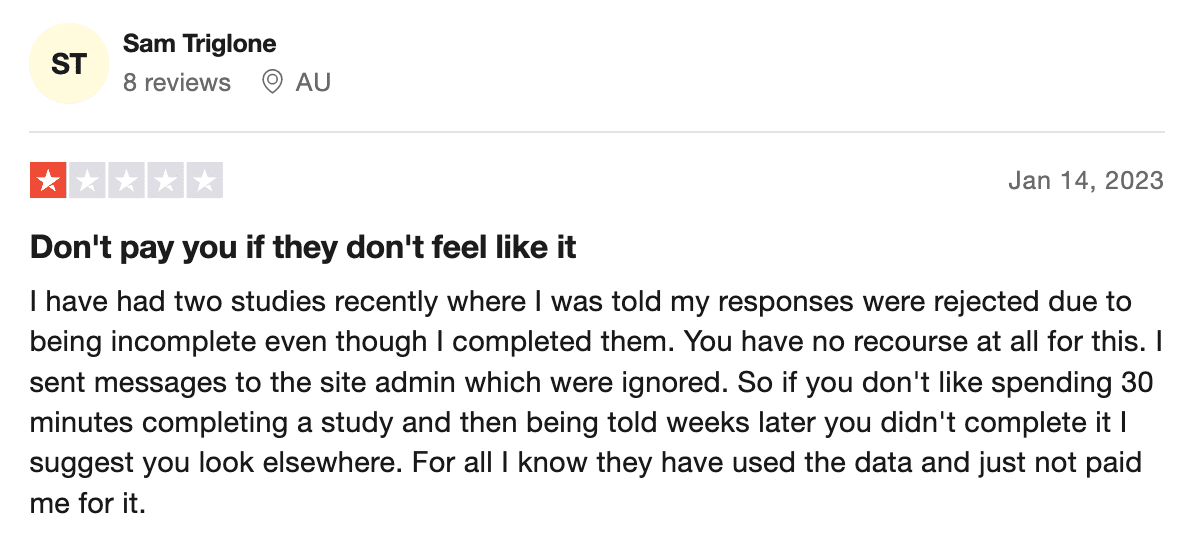Open the review title about not paying
Image resolution: width=1196 pixels, height=540 pixels.
pyautogui.click(x=304, y=248)
